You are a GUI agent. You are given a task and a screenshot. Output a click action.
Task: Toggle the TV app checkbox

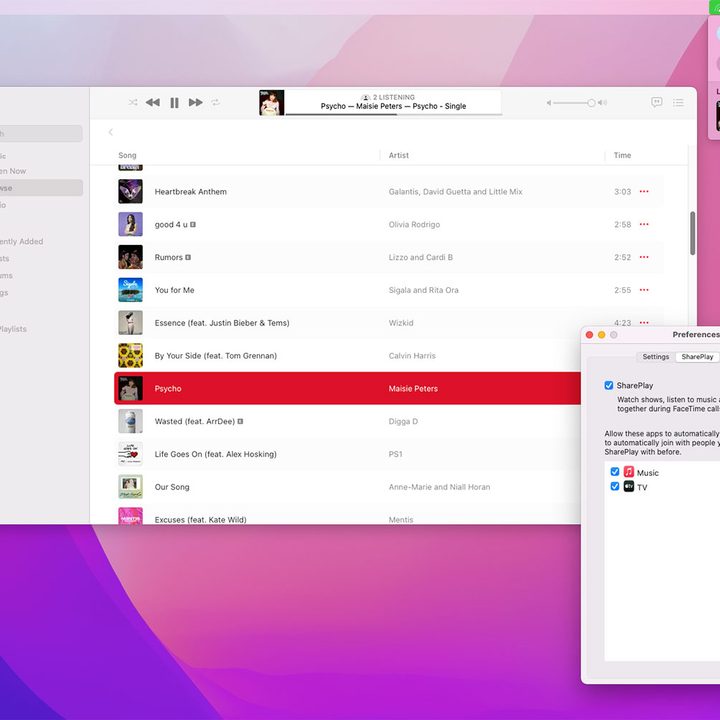[x=615, y=486]
